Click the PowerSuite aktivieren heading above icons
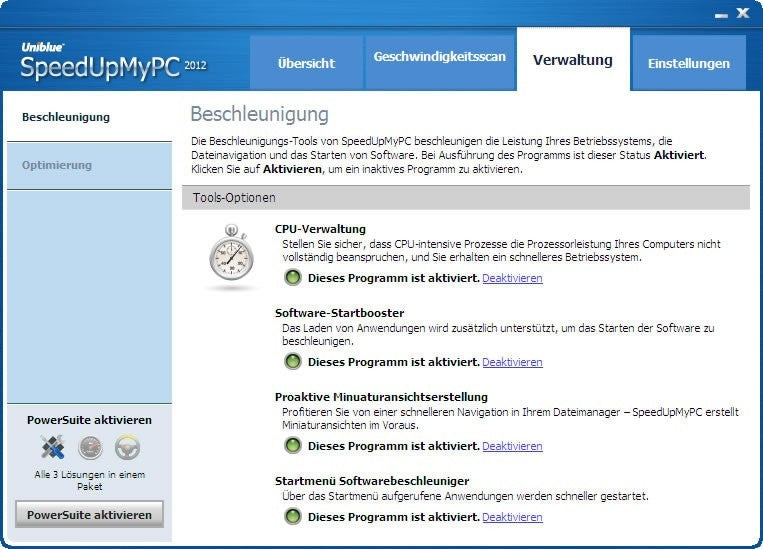Image resolution: width=763 pixels, height=549 pixels. pos(90,420)
